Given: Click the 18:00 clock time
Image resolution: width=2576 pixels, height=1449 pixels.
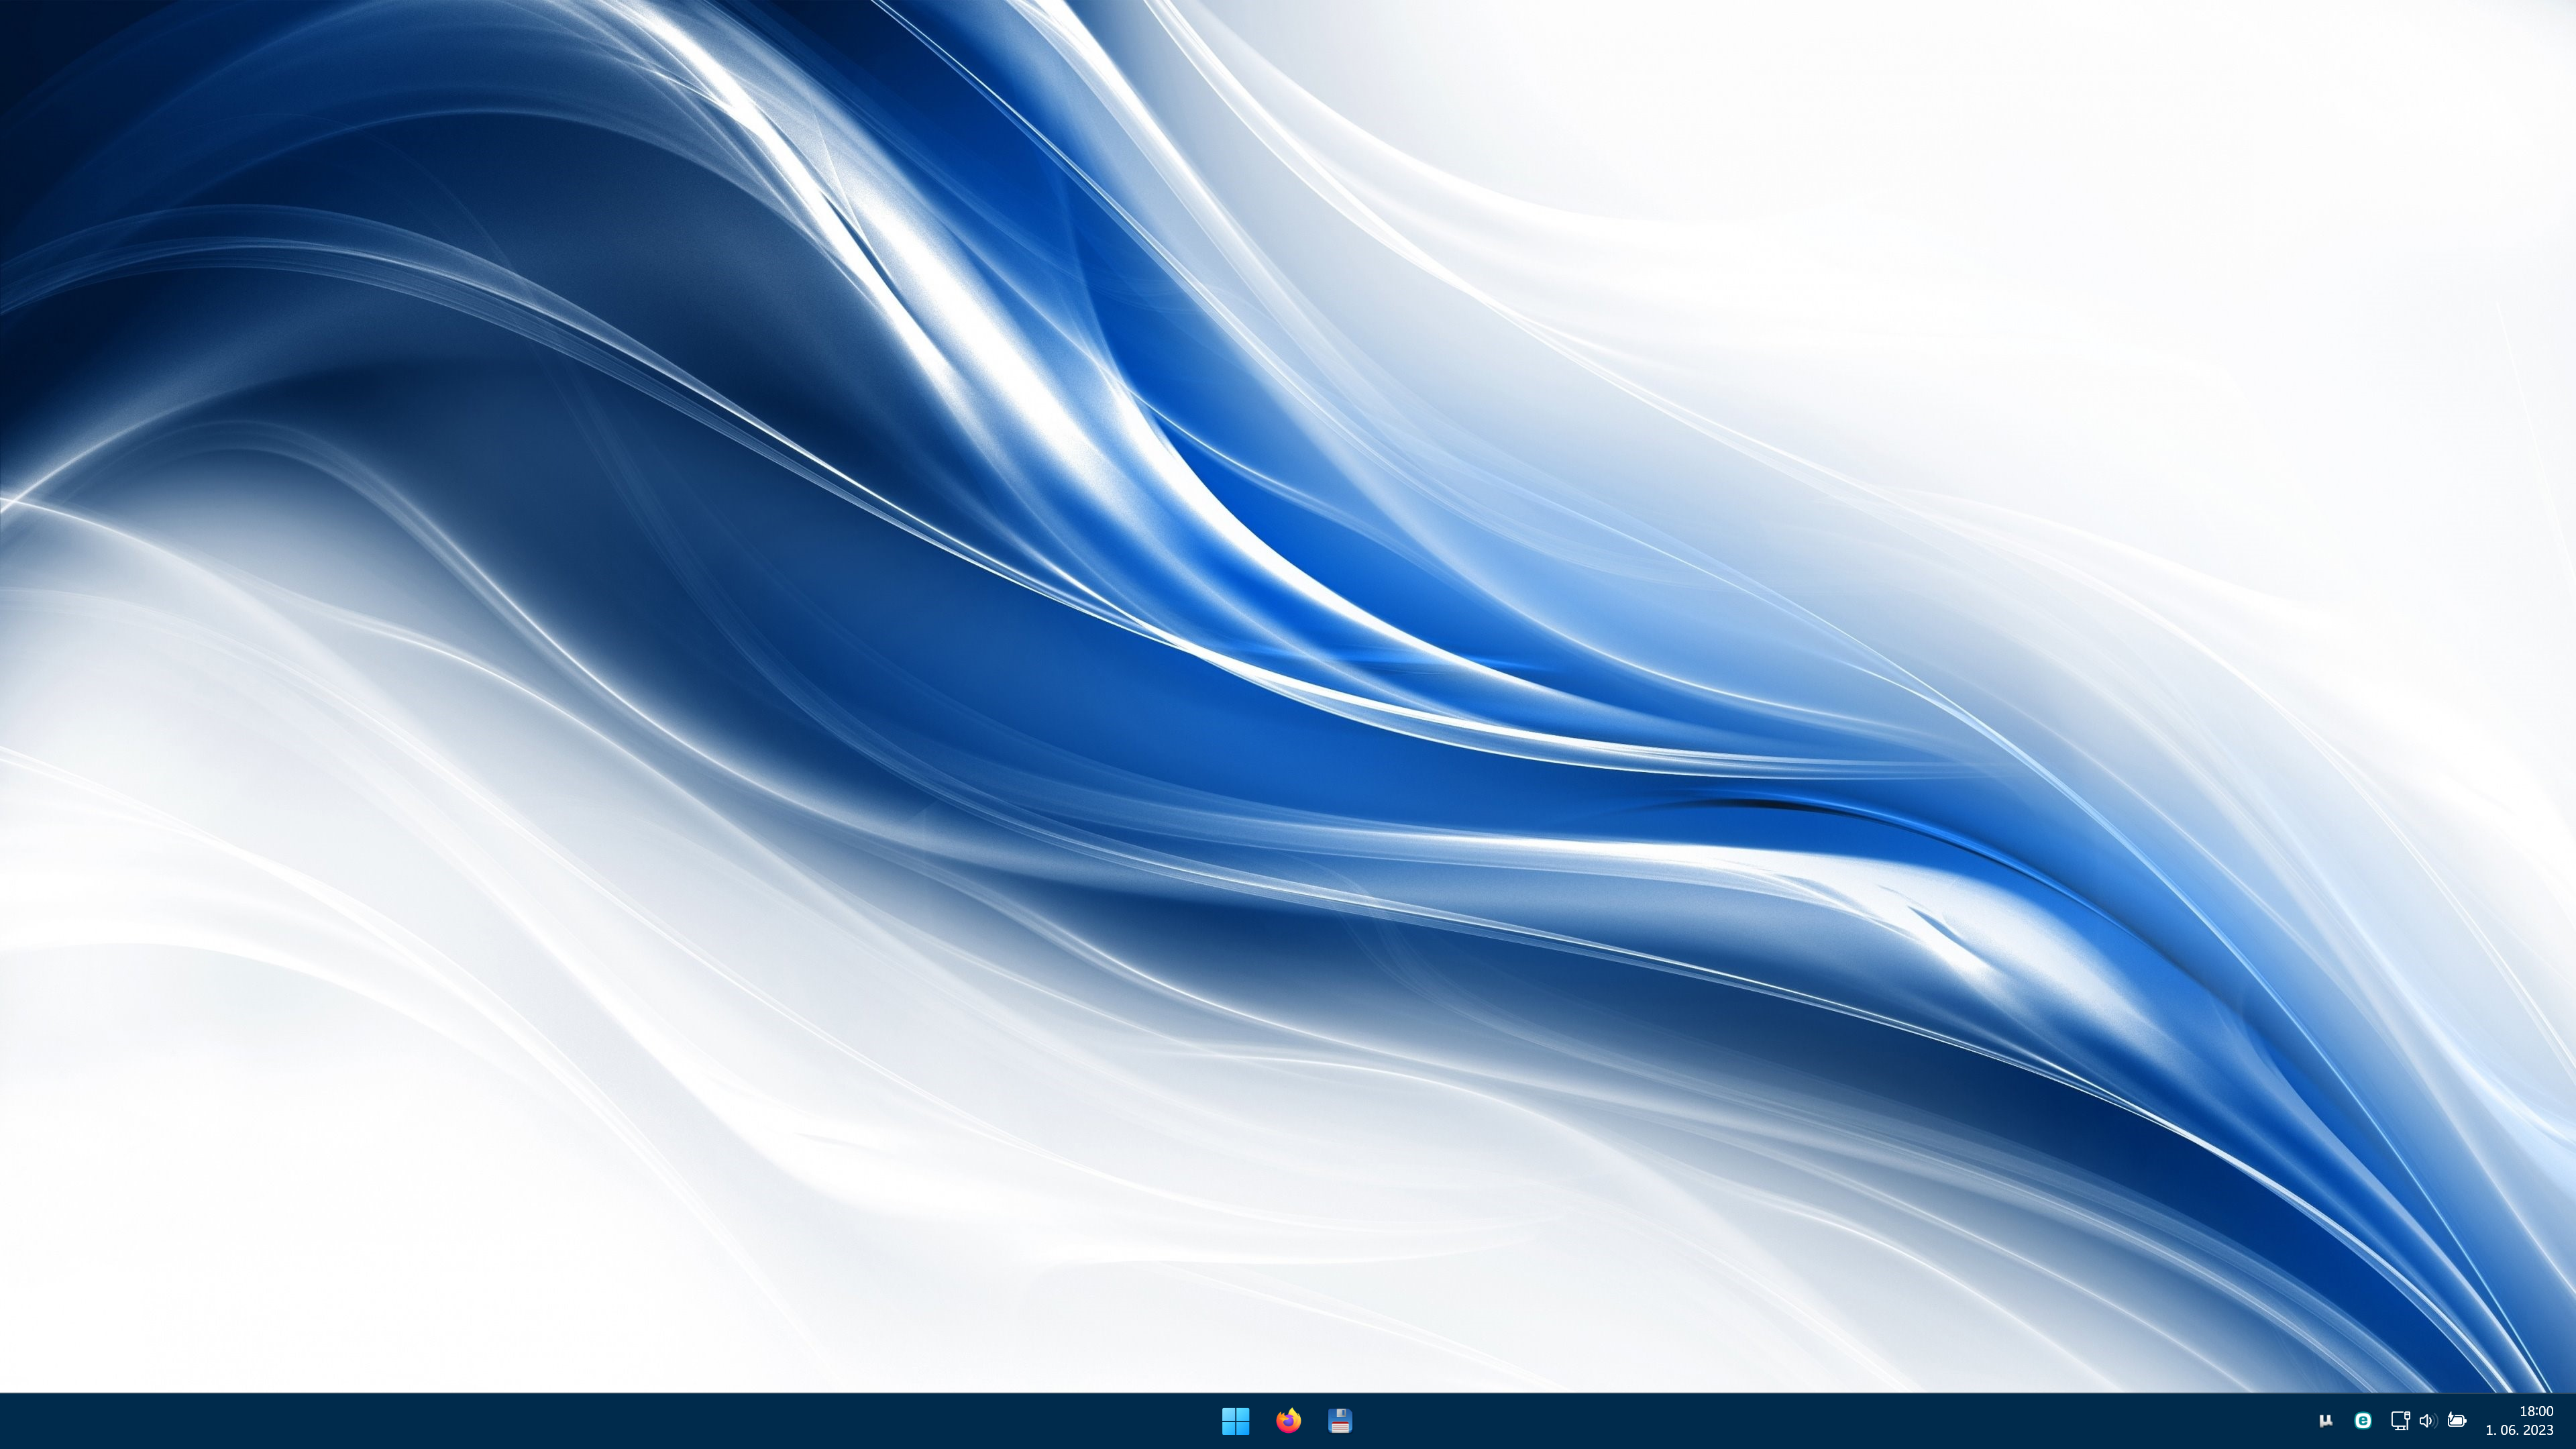Looking at the screenshot, I should pos(2536,1411).
